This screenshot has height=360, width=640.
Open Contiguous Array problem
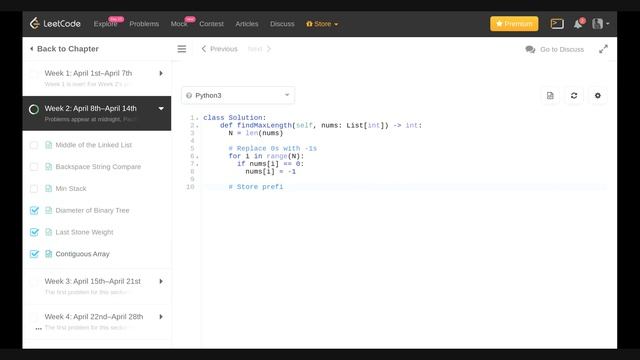82,254
